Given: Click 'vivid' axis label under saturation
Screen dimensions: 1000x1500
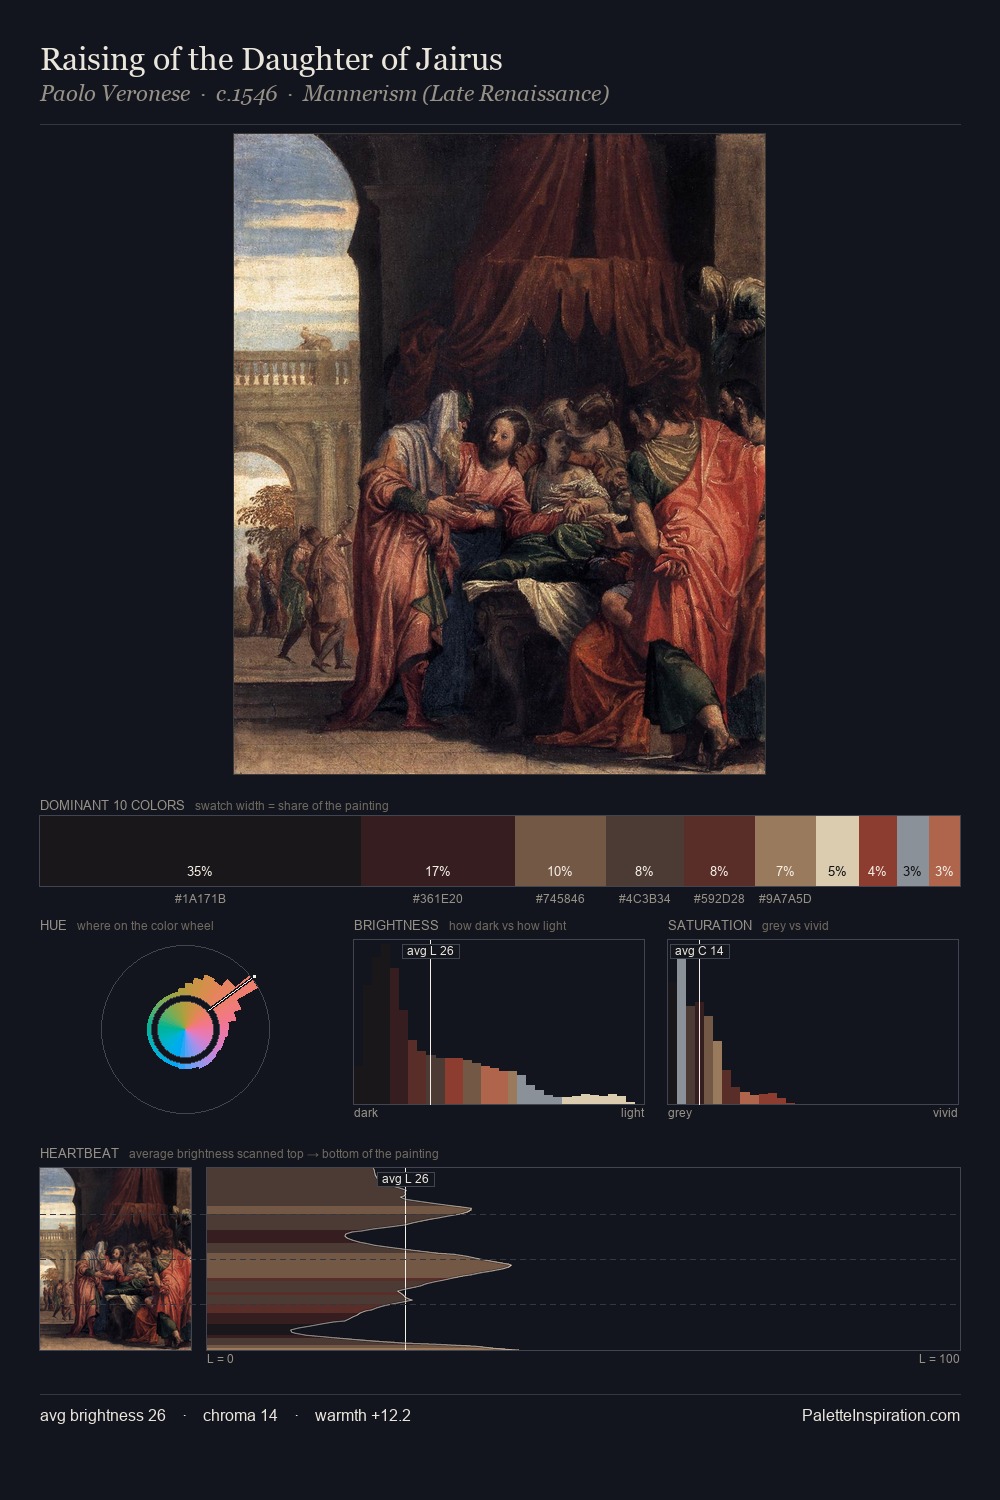Looking at the screenshot, I should point(945,1113).
